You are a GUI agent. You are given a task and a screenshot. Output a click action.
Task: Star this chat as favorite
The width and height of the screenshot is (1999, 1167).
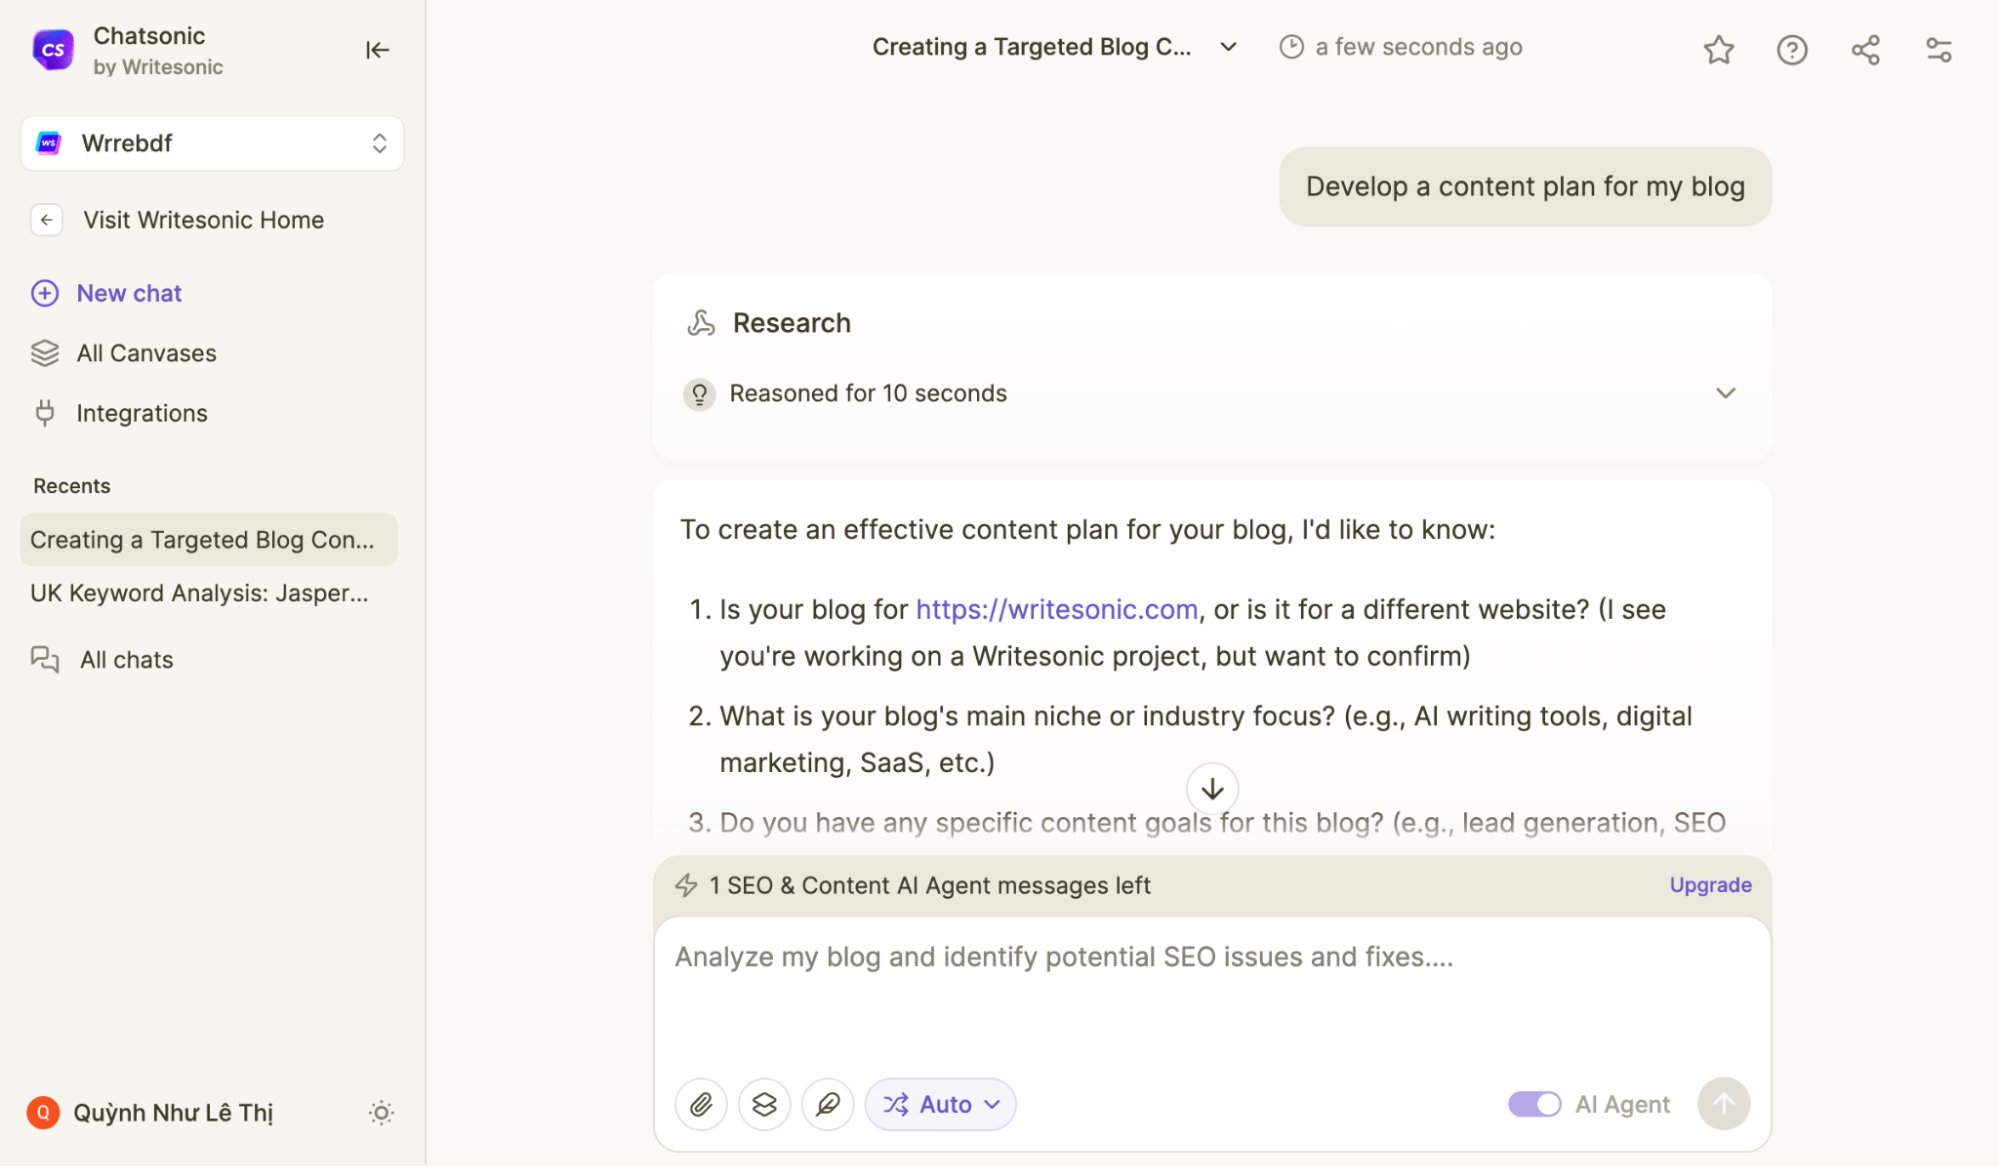1718,49
